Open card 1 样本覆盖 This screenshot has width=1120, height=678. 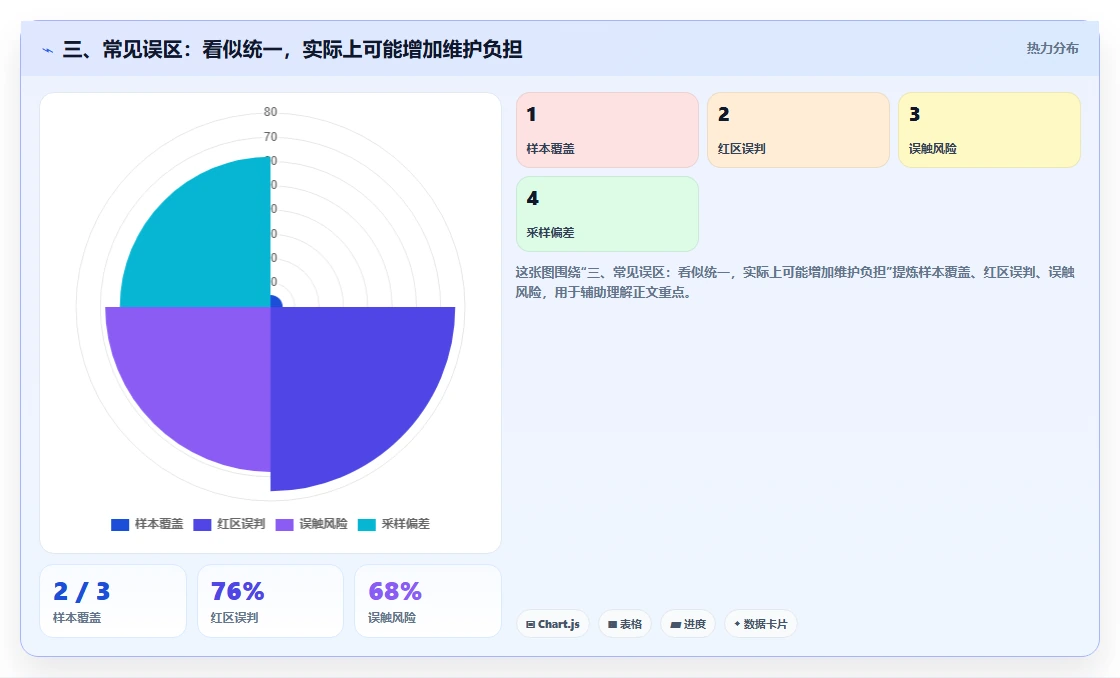(x=607, y=130)
